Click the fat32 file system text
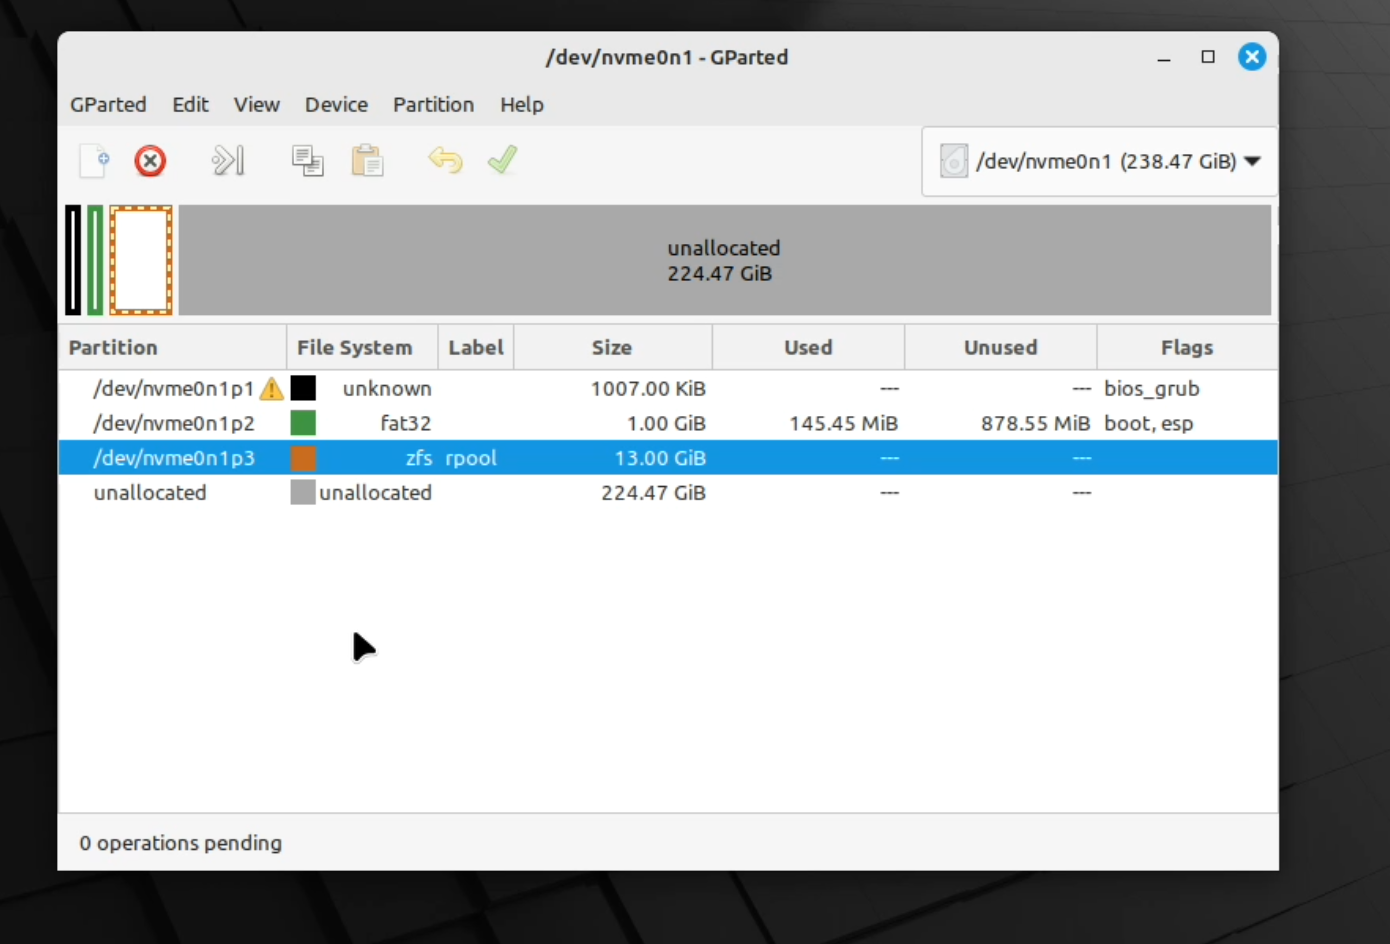The width and height of the screenshot is (1390, 944). (405, 423)
